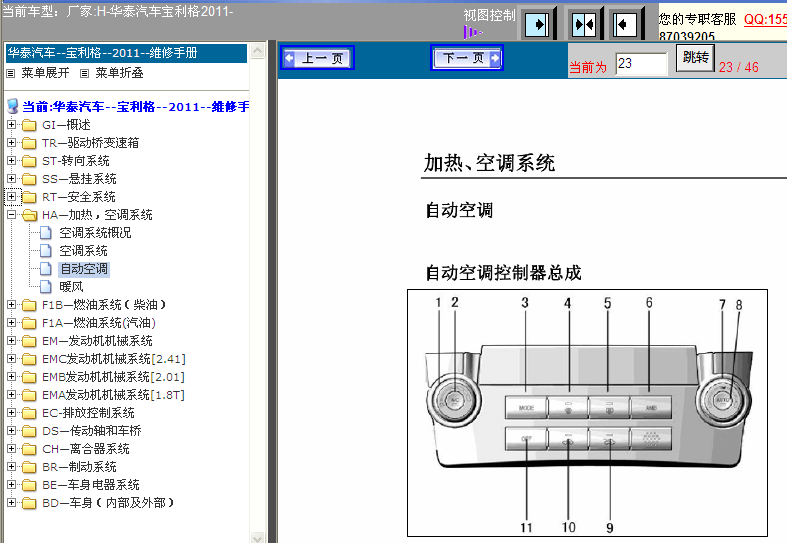Expand the F1A—燃油系统(汽油) folder
This screenshot has height=543, width=787.
click(x=11, y=323)
